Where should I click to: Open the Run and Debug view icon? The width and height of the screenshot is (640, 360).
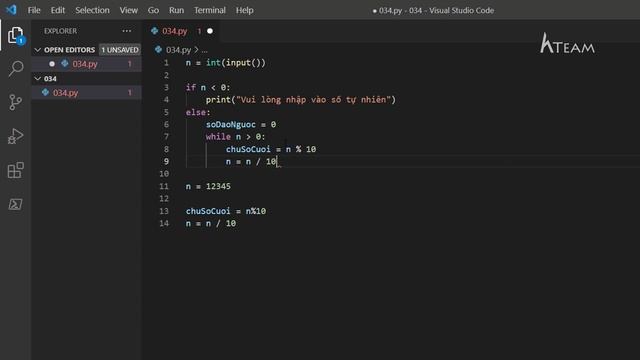coord(16,136)
